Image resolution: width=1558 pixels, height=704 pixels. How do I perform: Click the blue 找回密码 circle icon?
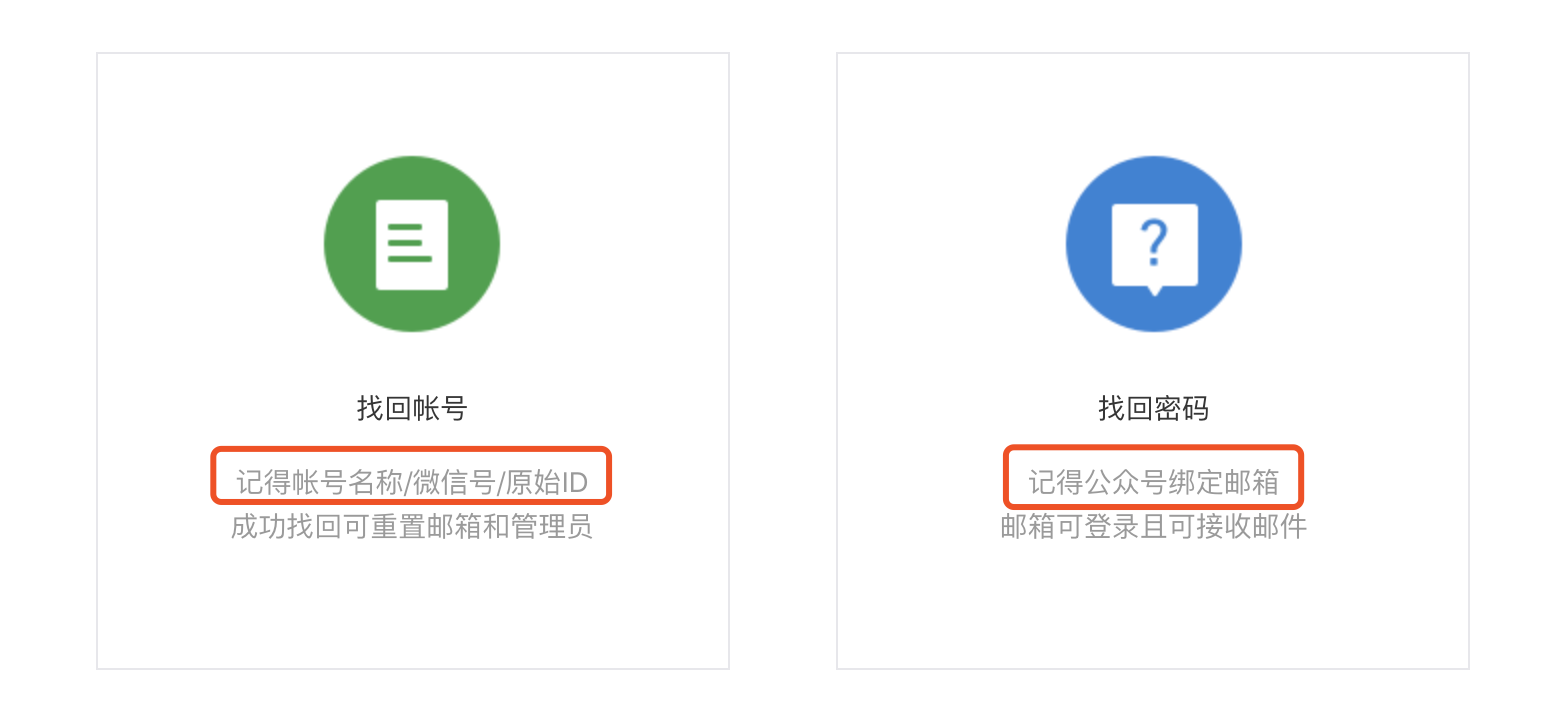[x=1153, y=244]
